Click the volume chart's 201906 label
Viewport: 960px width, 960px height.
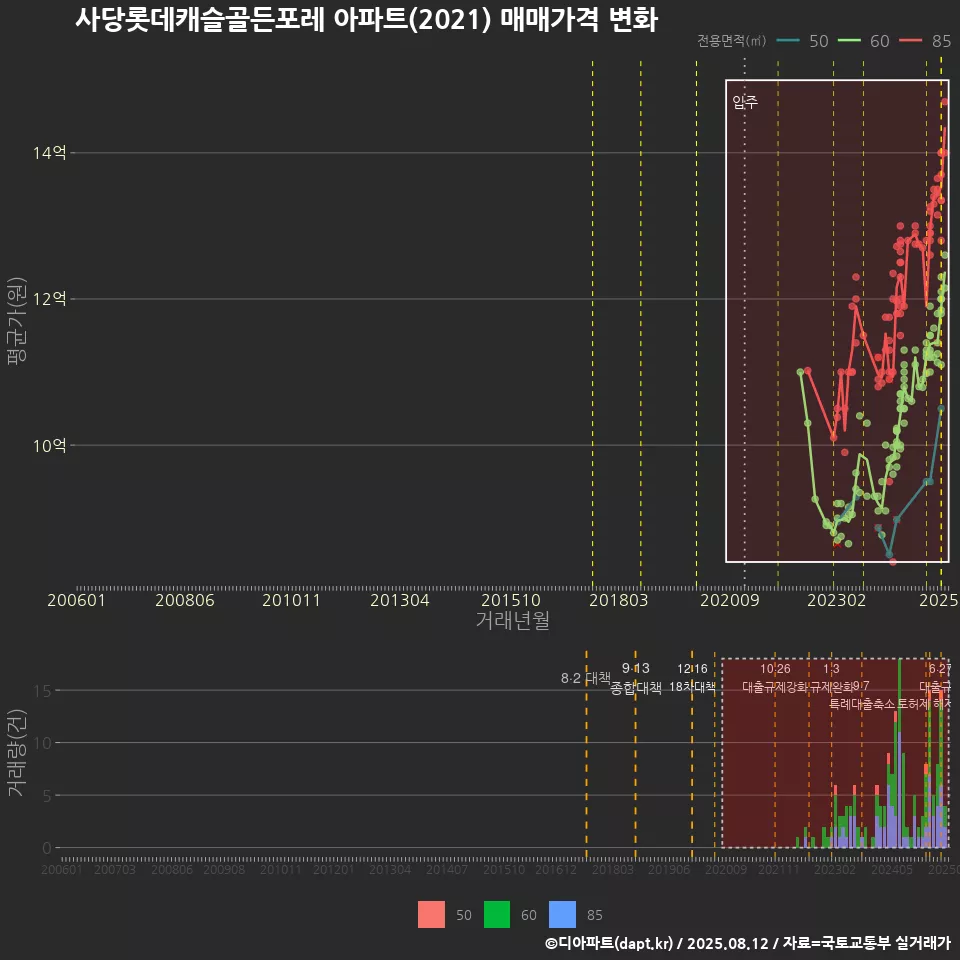(x=669, y=869)
